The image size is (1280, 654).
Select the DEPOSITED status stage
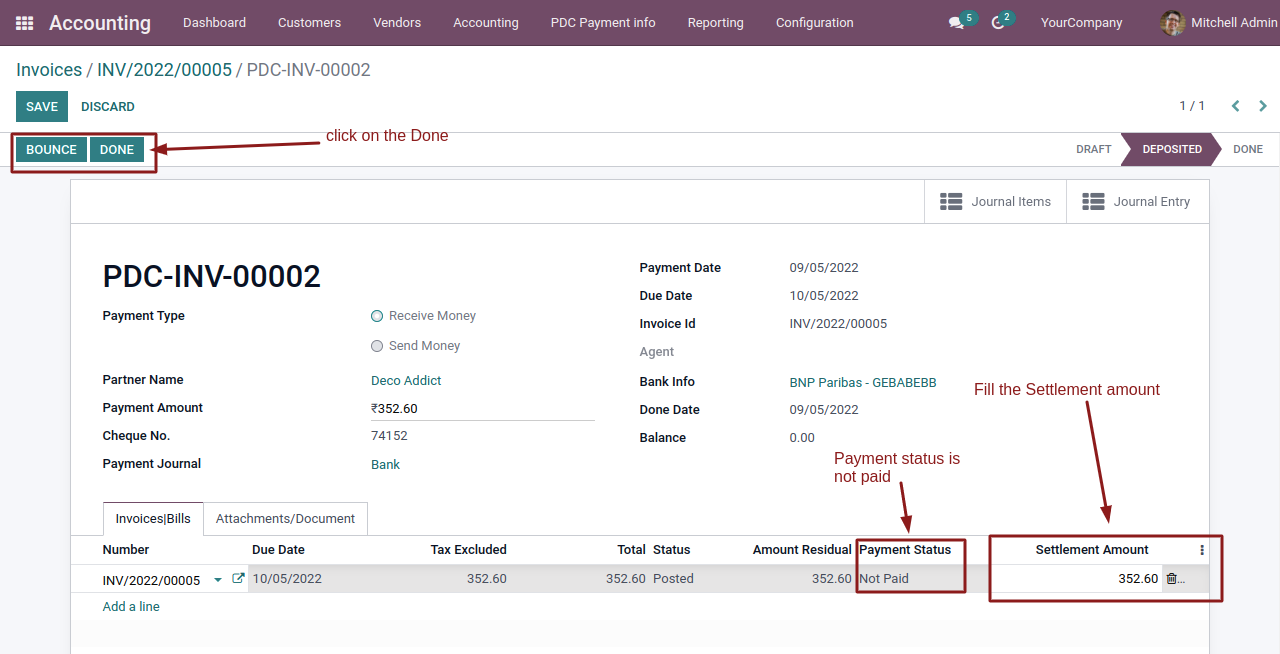pos(1172,149)
